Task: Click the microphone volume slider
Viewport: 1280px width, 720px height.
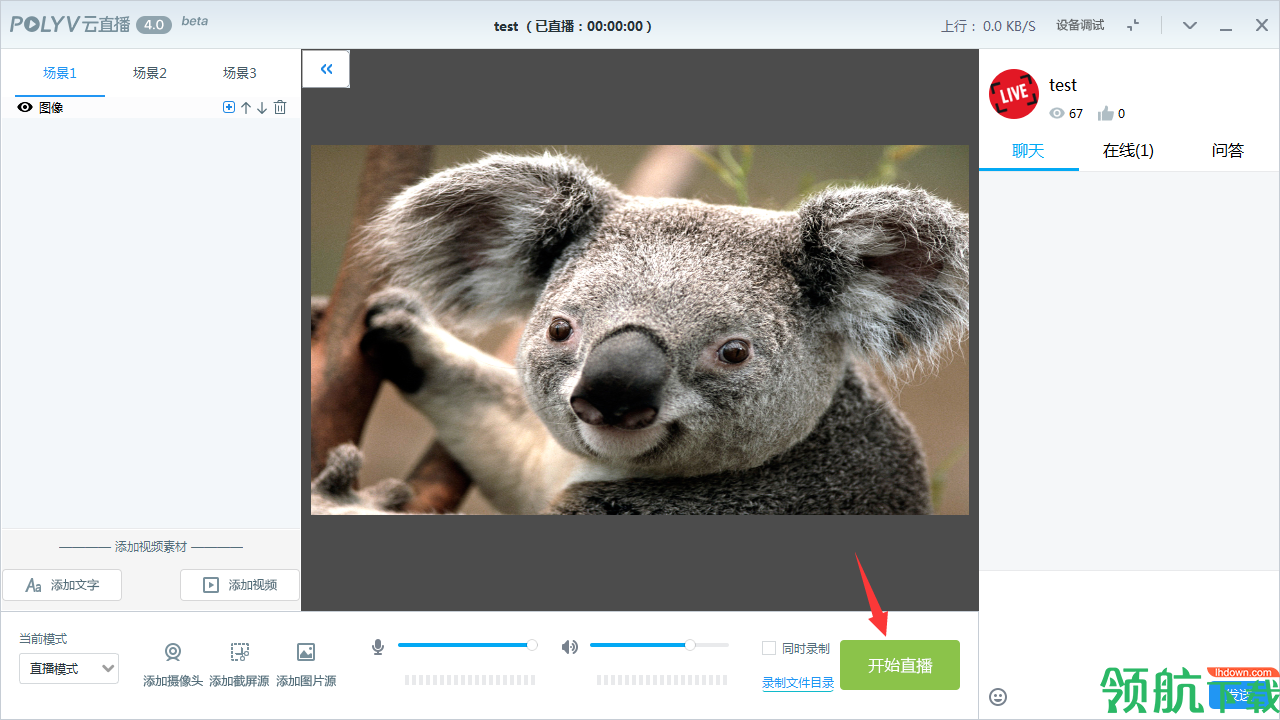Action: click(x=466, y=645)
